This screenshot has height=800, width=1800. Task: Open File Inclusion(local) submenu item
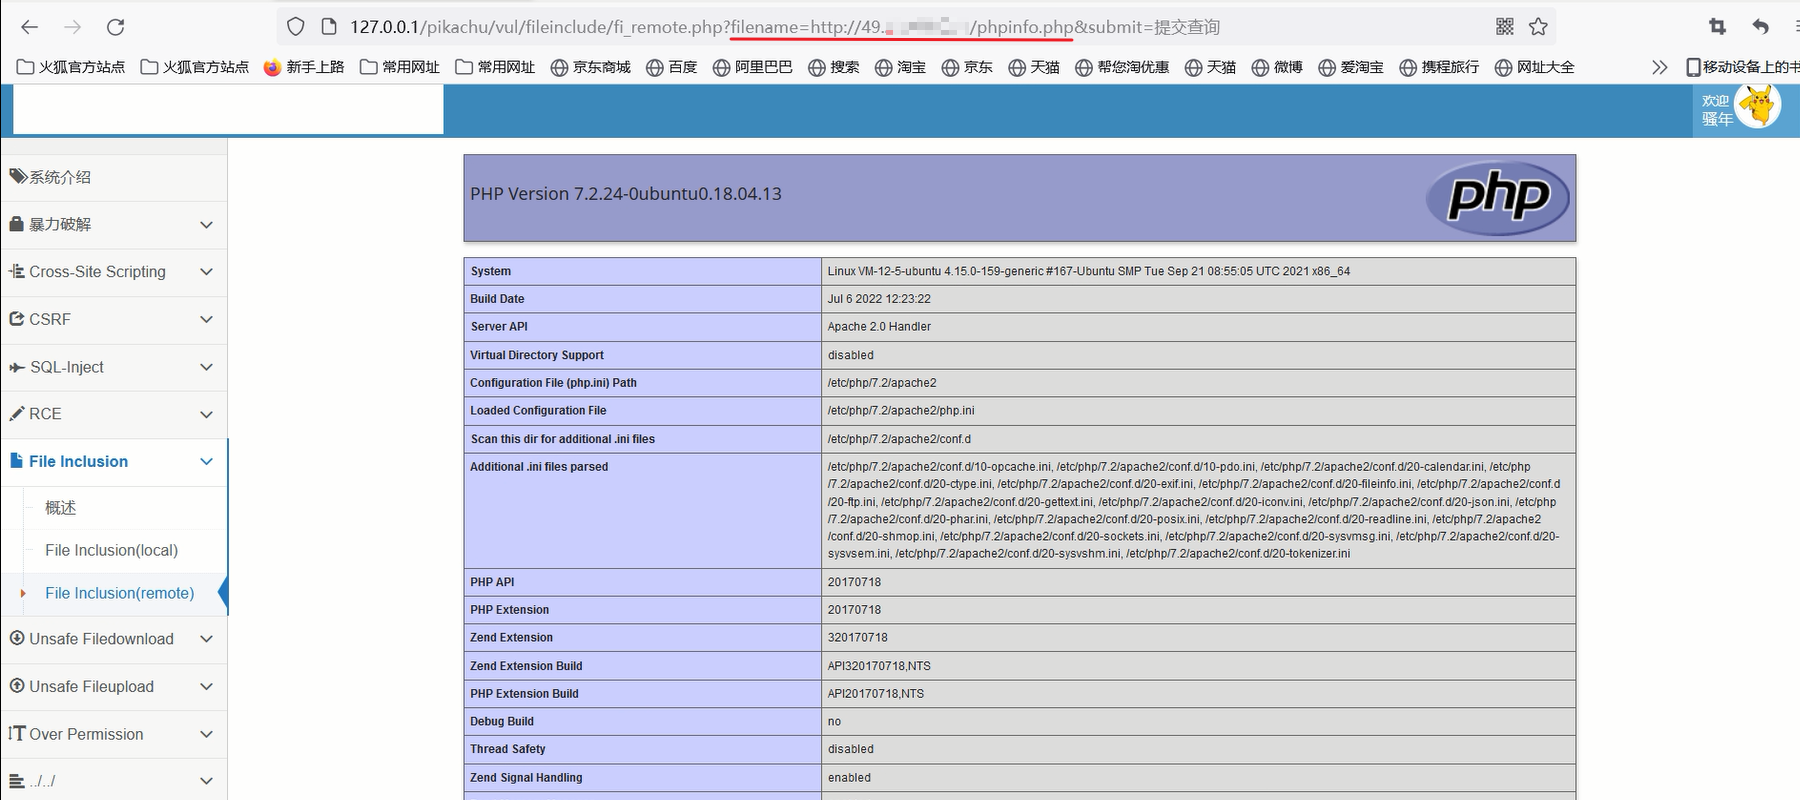tap(111, 550)
